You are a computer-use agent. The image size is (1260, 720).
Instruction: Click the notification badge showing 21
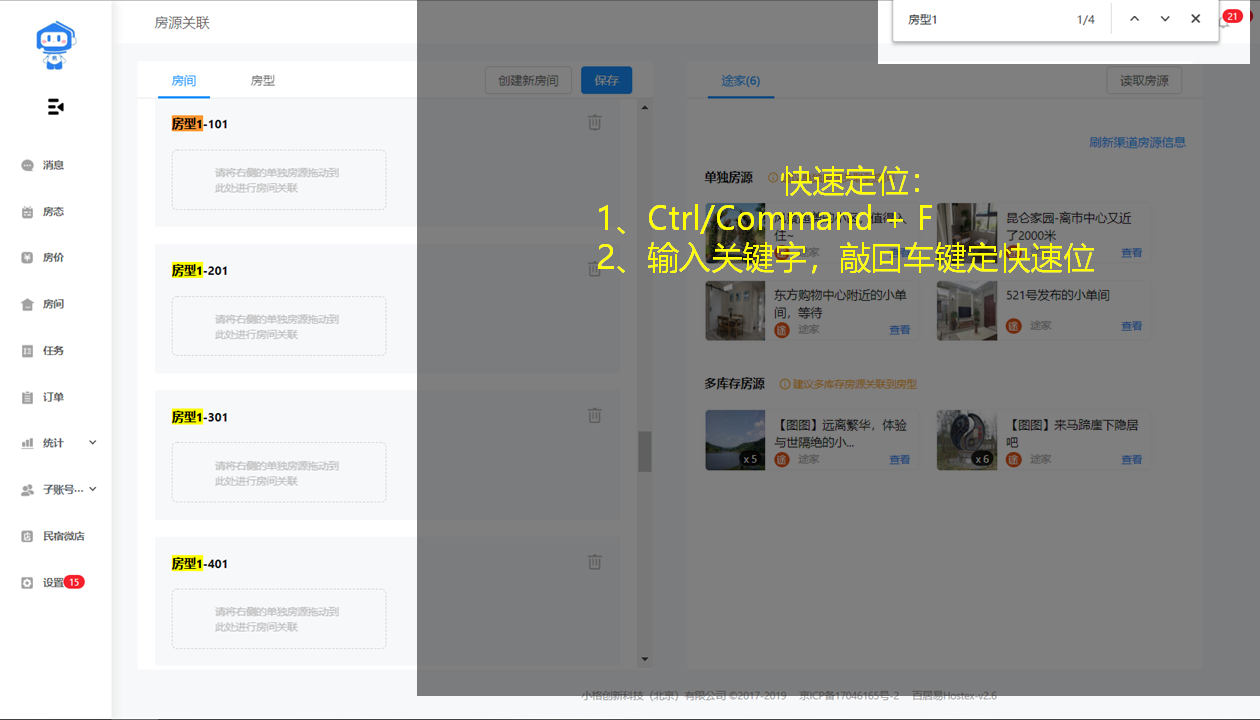1231,16
